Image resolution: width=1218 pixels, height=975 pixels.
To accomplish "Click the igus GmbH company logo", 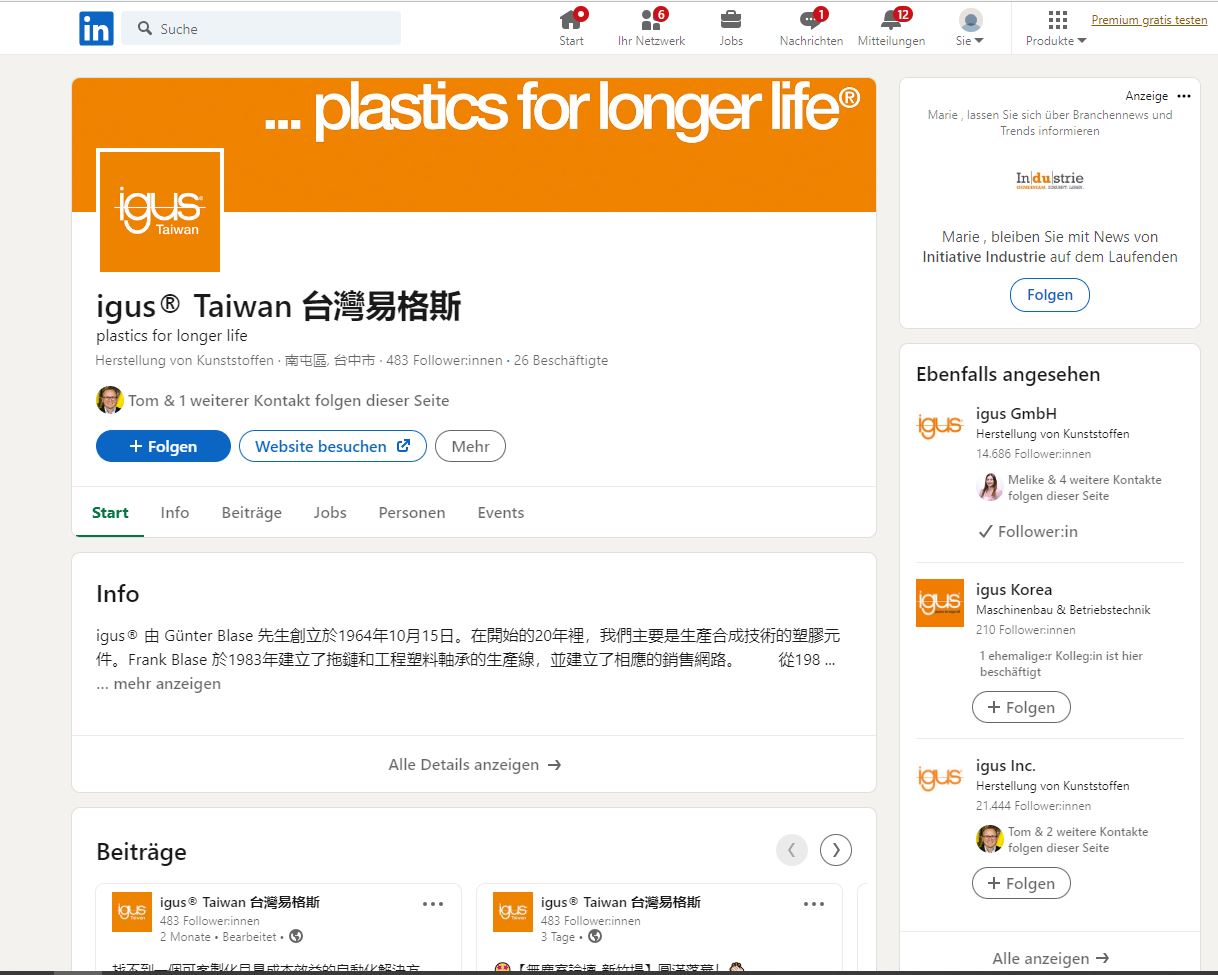I will 939,427.
